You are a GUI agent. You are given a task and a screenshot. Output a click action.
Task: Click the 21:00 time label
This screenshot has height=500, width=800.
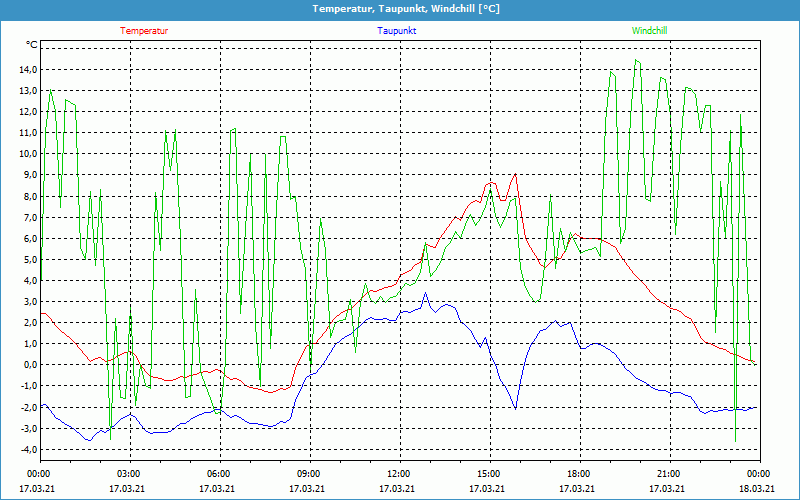(669, 474)
